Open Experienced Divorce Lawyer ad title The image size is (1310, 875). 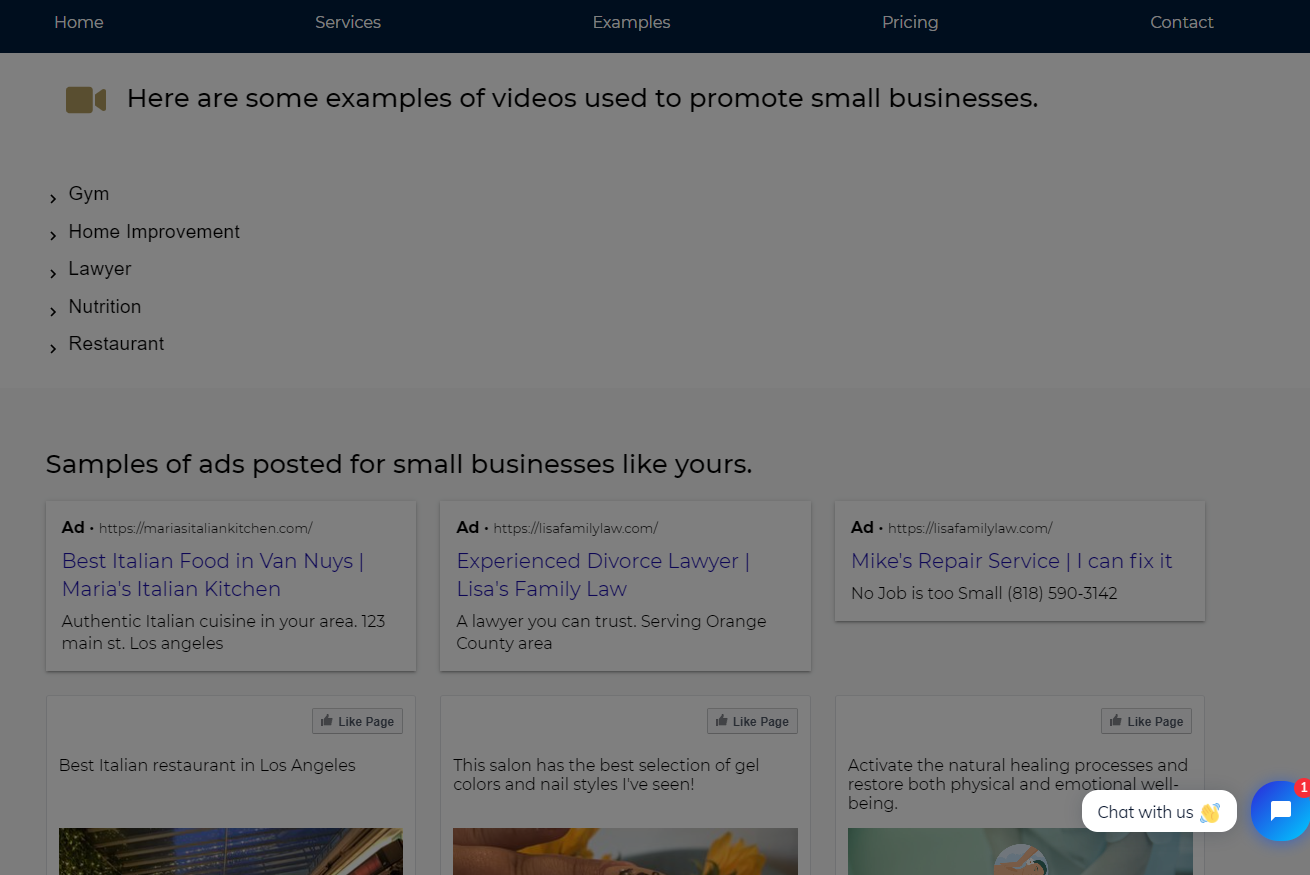tap(603, 575)
